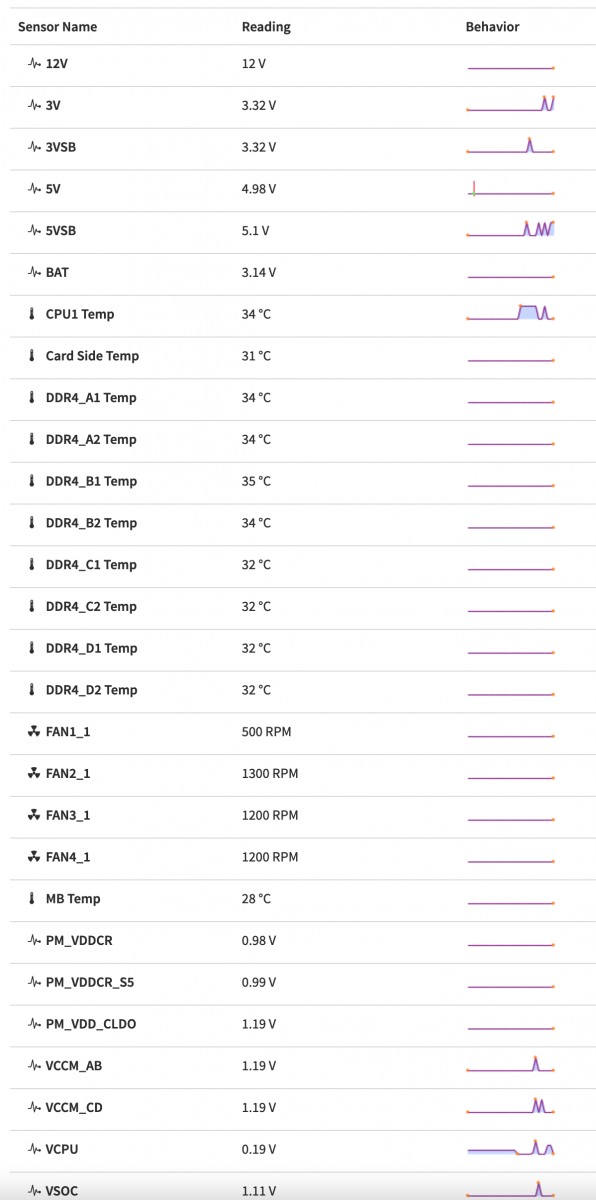This screenshot has height=1200, width=596.
Task: Click the thermometer icon next to MB Temp
Action: [x=33, y=899]
